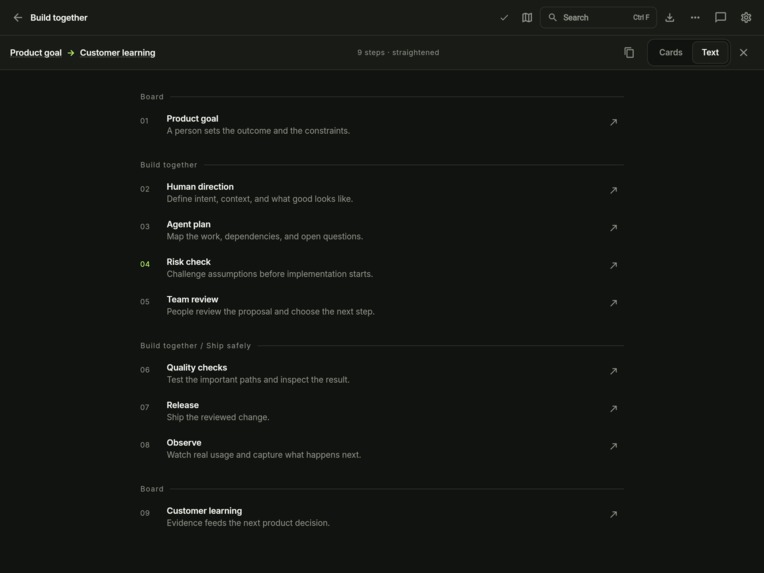Screen dimensions: 764x573
Task: Select the Customer learning step title in list
Action: [x=204, y=511]
